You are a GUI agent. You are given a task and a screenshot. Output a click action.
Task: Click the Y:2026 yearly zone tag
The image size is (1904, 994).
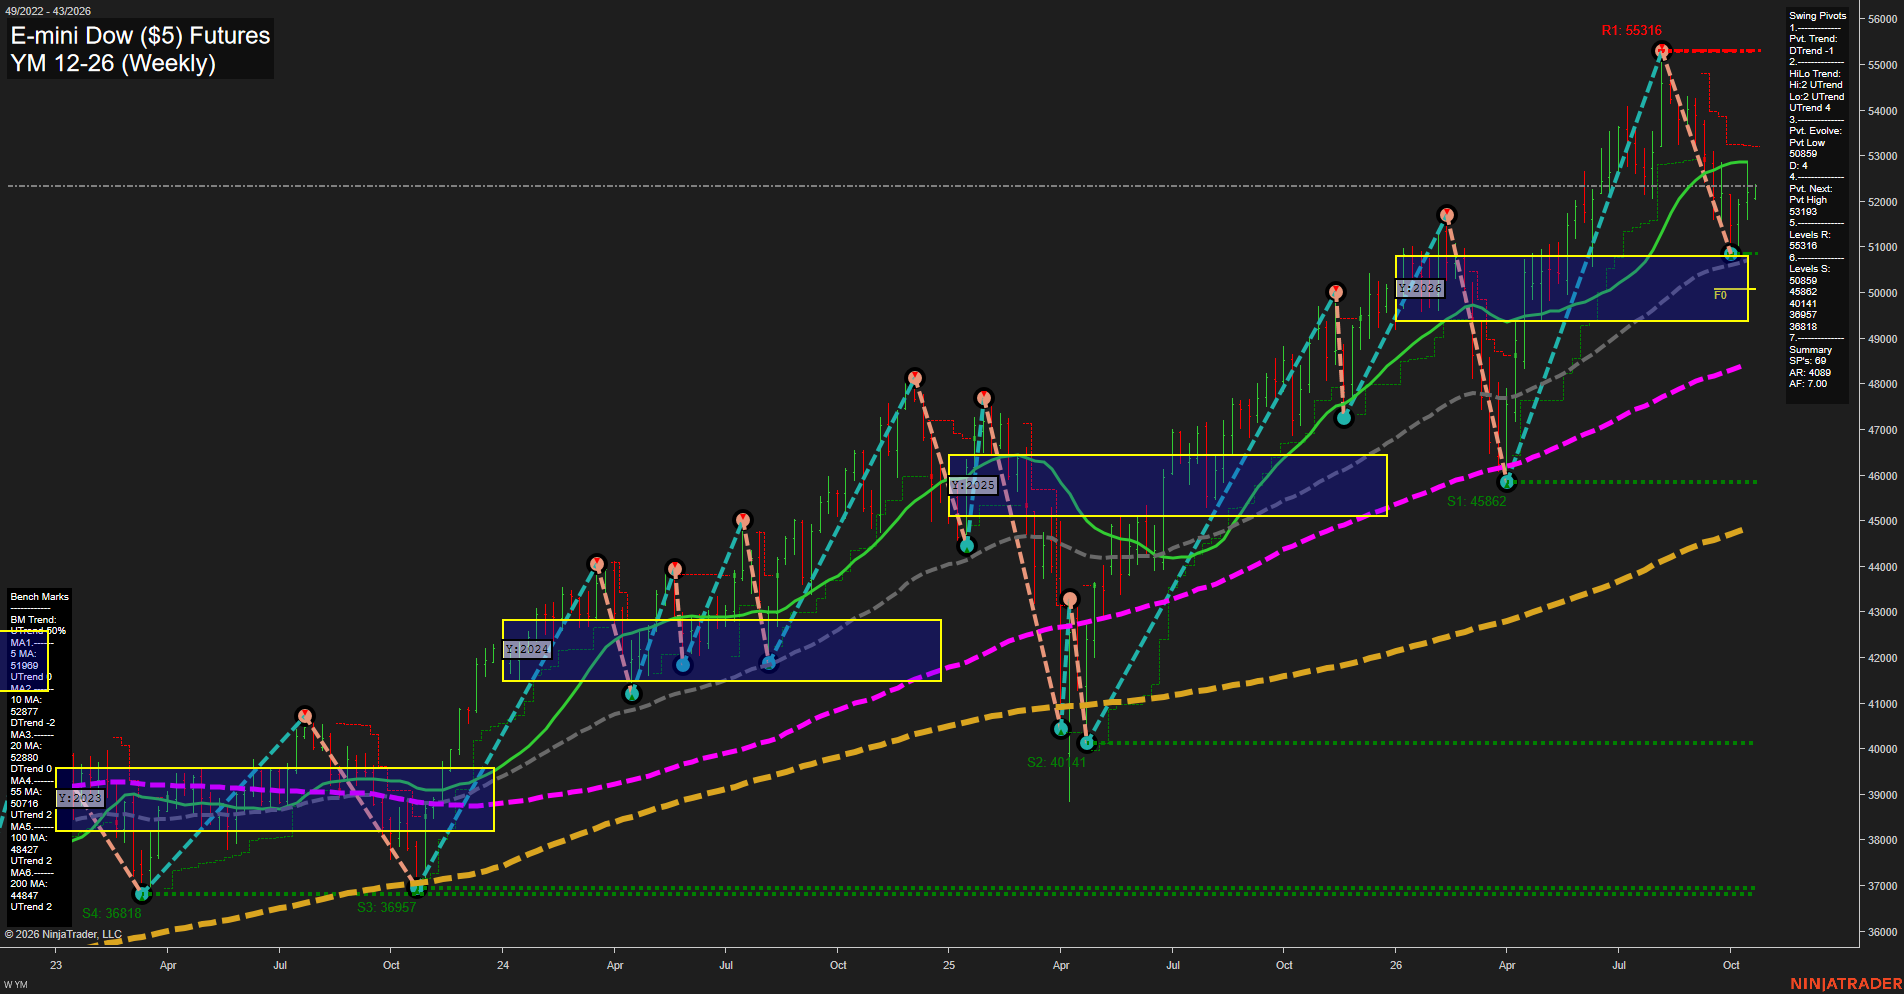point(1420,288)
